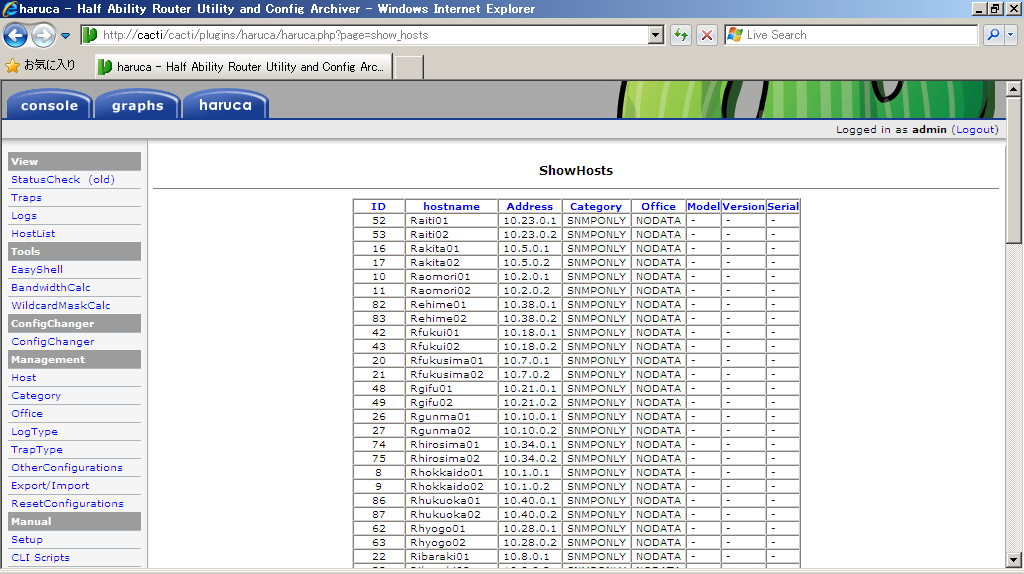Viewport: 1024px width, 574px height.
Task: Open Office under Management
Action: [27, 413]
